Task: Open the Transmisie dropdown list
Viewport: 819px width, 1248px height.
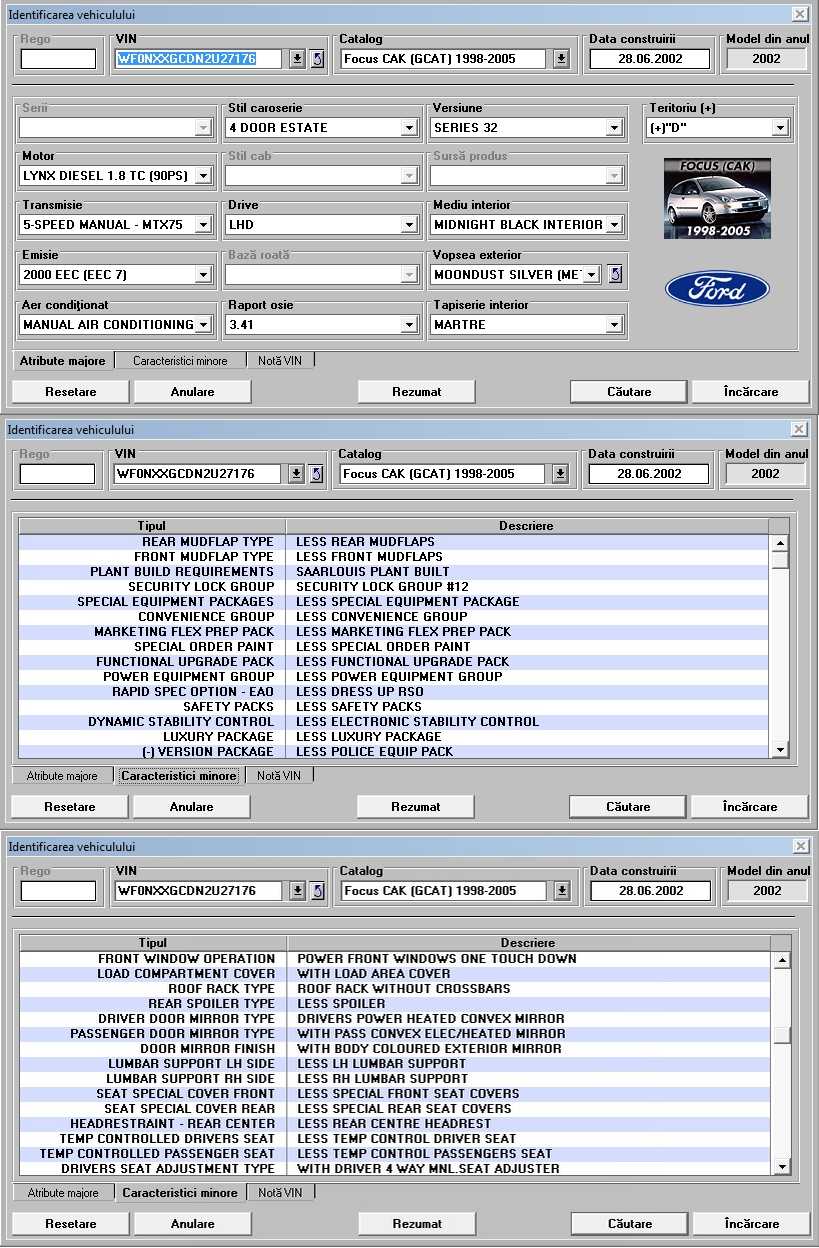Action: pyautogui.click(x=203, y=225)
